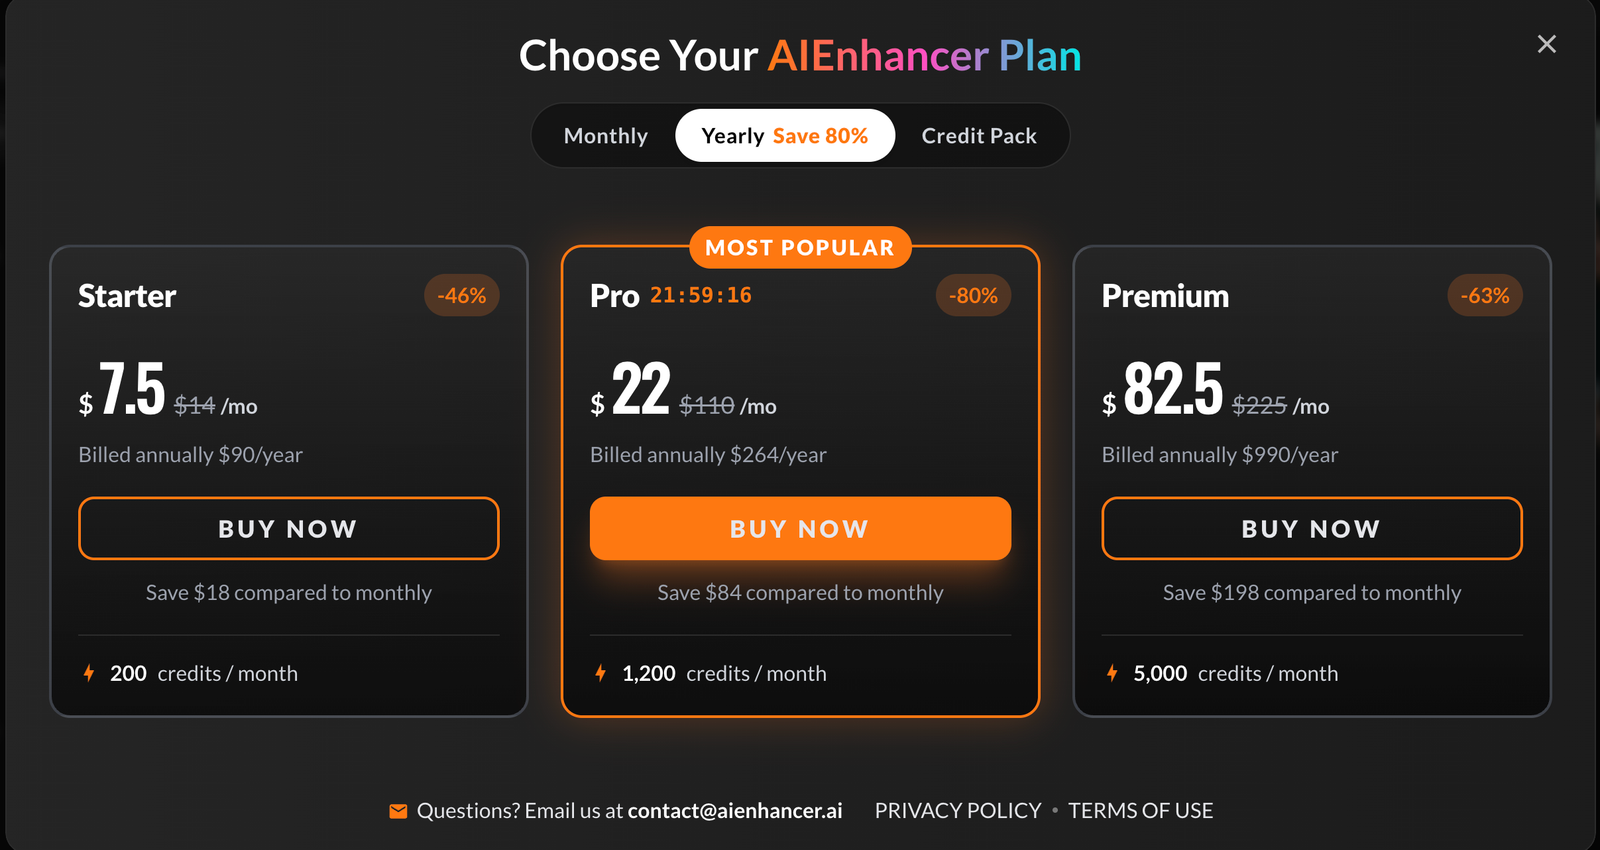Click the lightning icon beside 1,200 credits
The width and height of the screenshot is (1600, 850).
click(x=601, y=673)
